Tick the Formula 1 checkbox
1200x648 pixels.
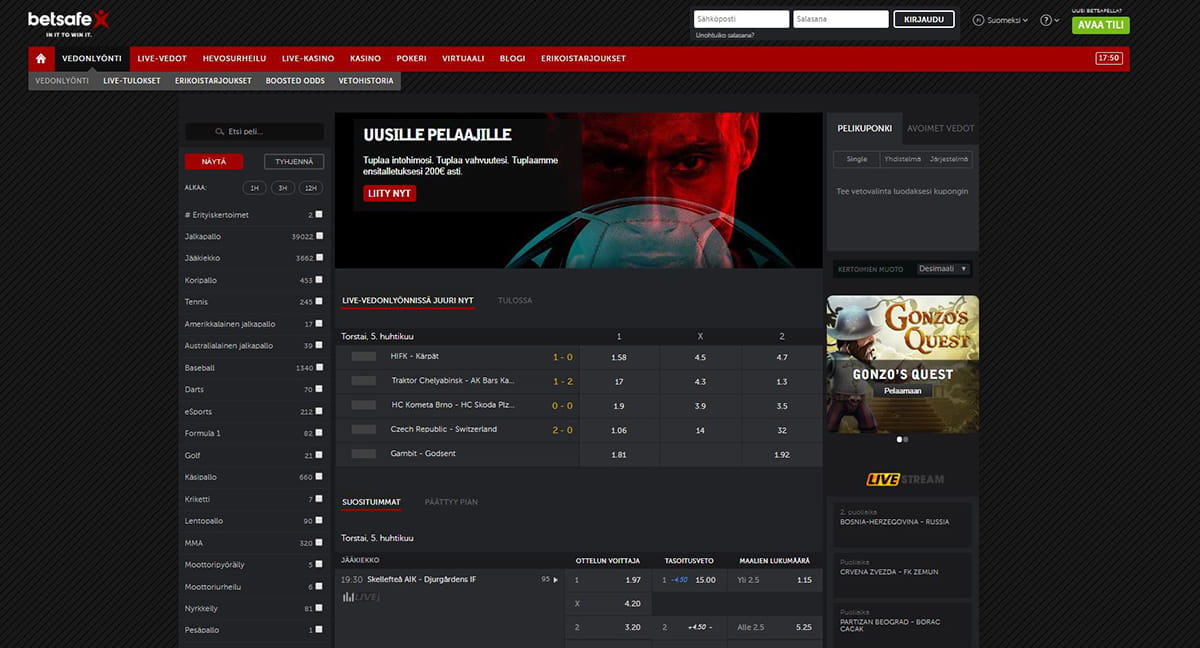[x=319, y=433]
